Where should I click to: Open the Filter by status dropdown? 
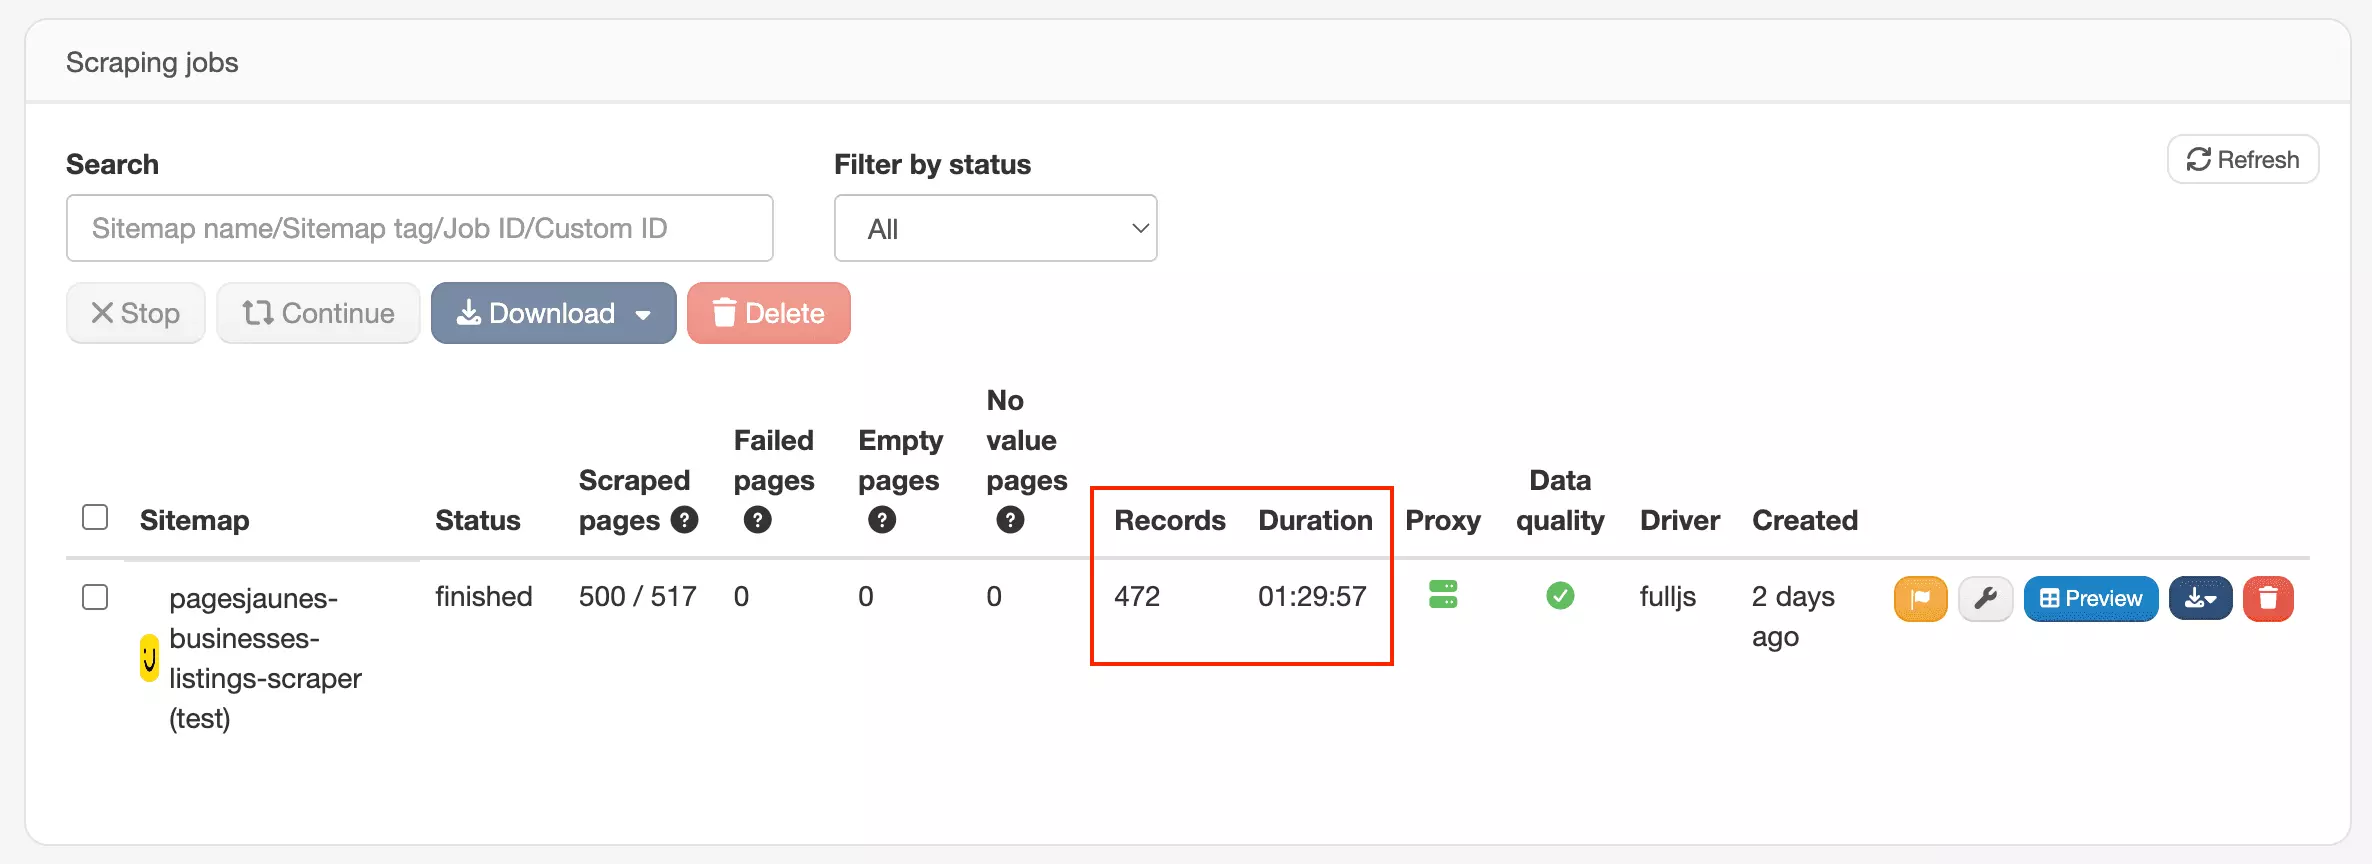pyautogui.click(x=995, y=228)
